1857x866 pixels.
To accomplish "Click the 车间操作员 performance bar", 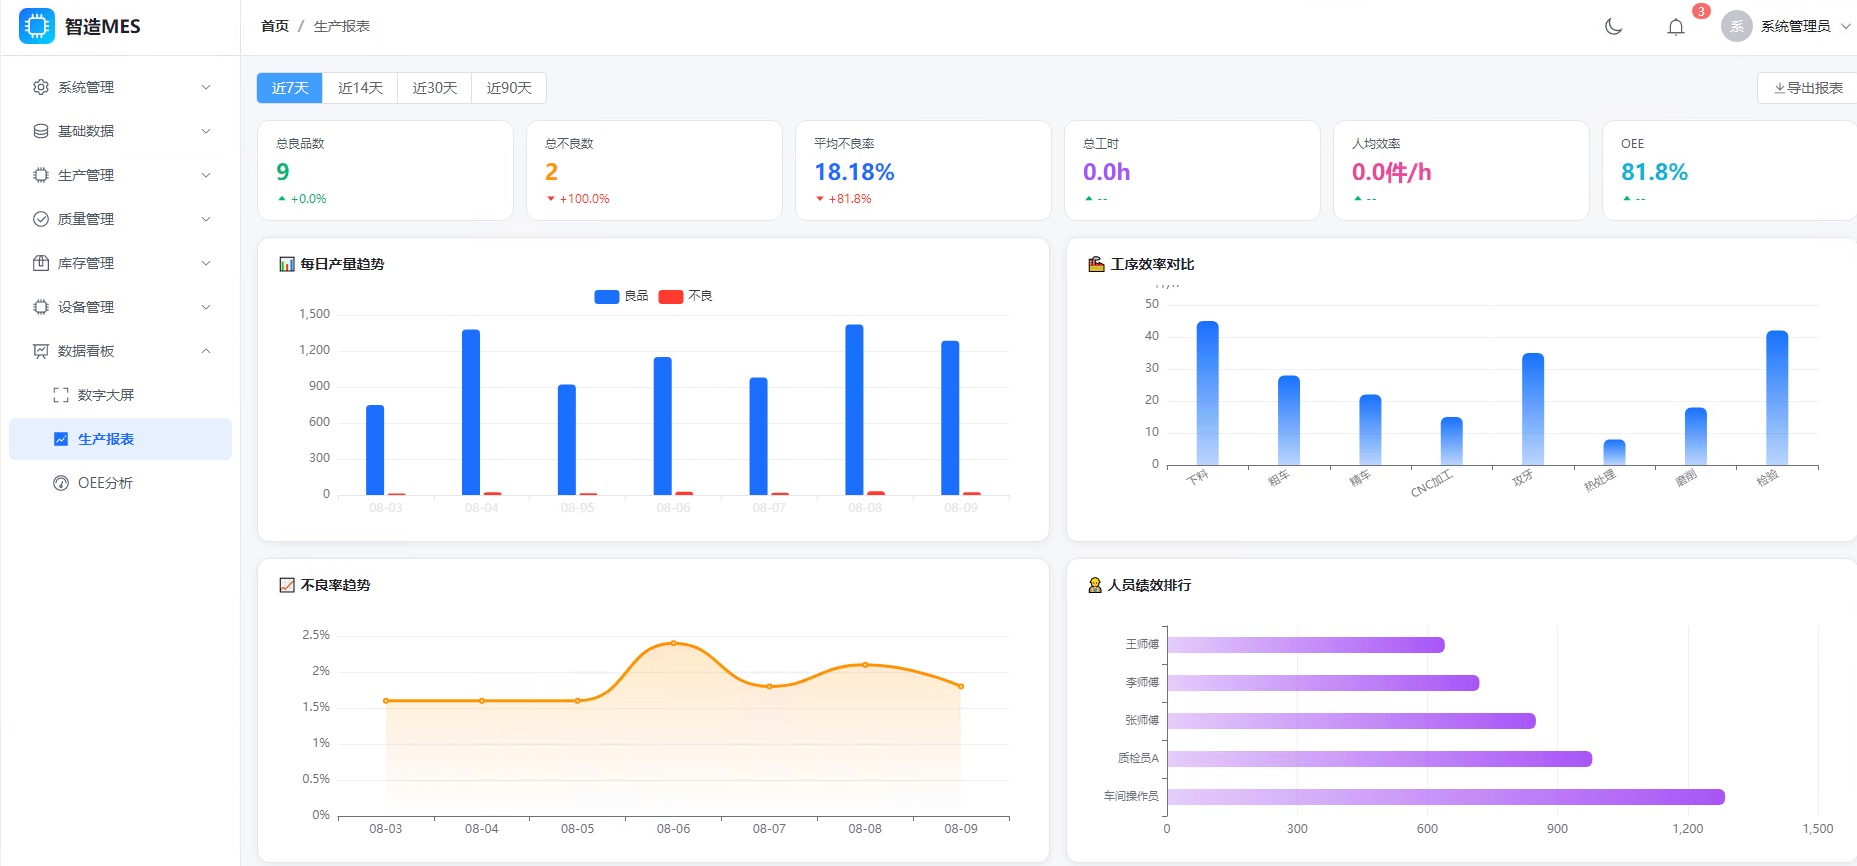I will (1446, 797).
